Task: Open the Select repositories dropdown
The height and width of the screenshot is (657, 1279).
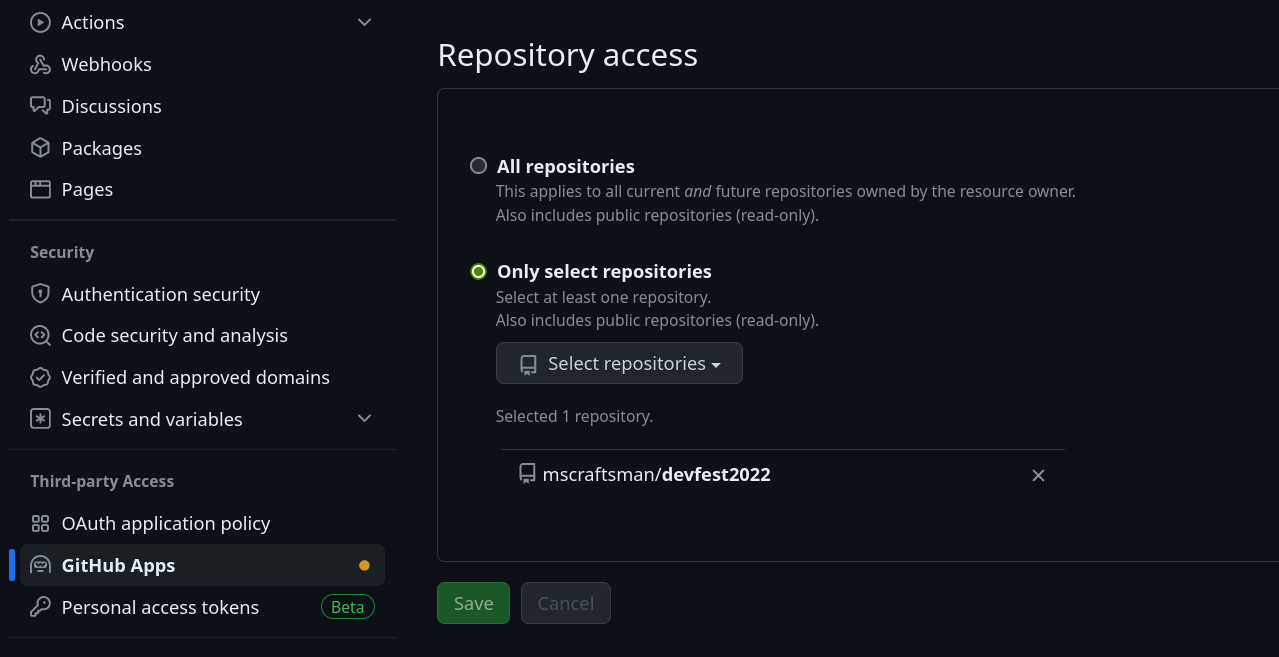Action: (619, 363)
